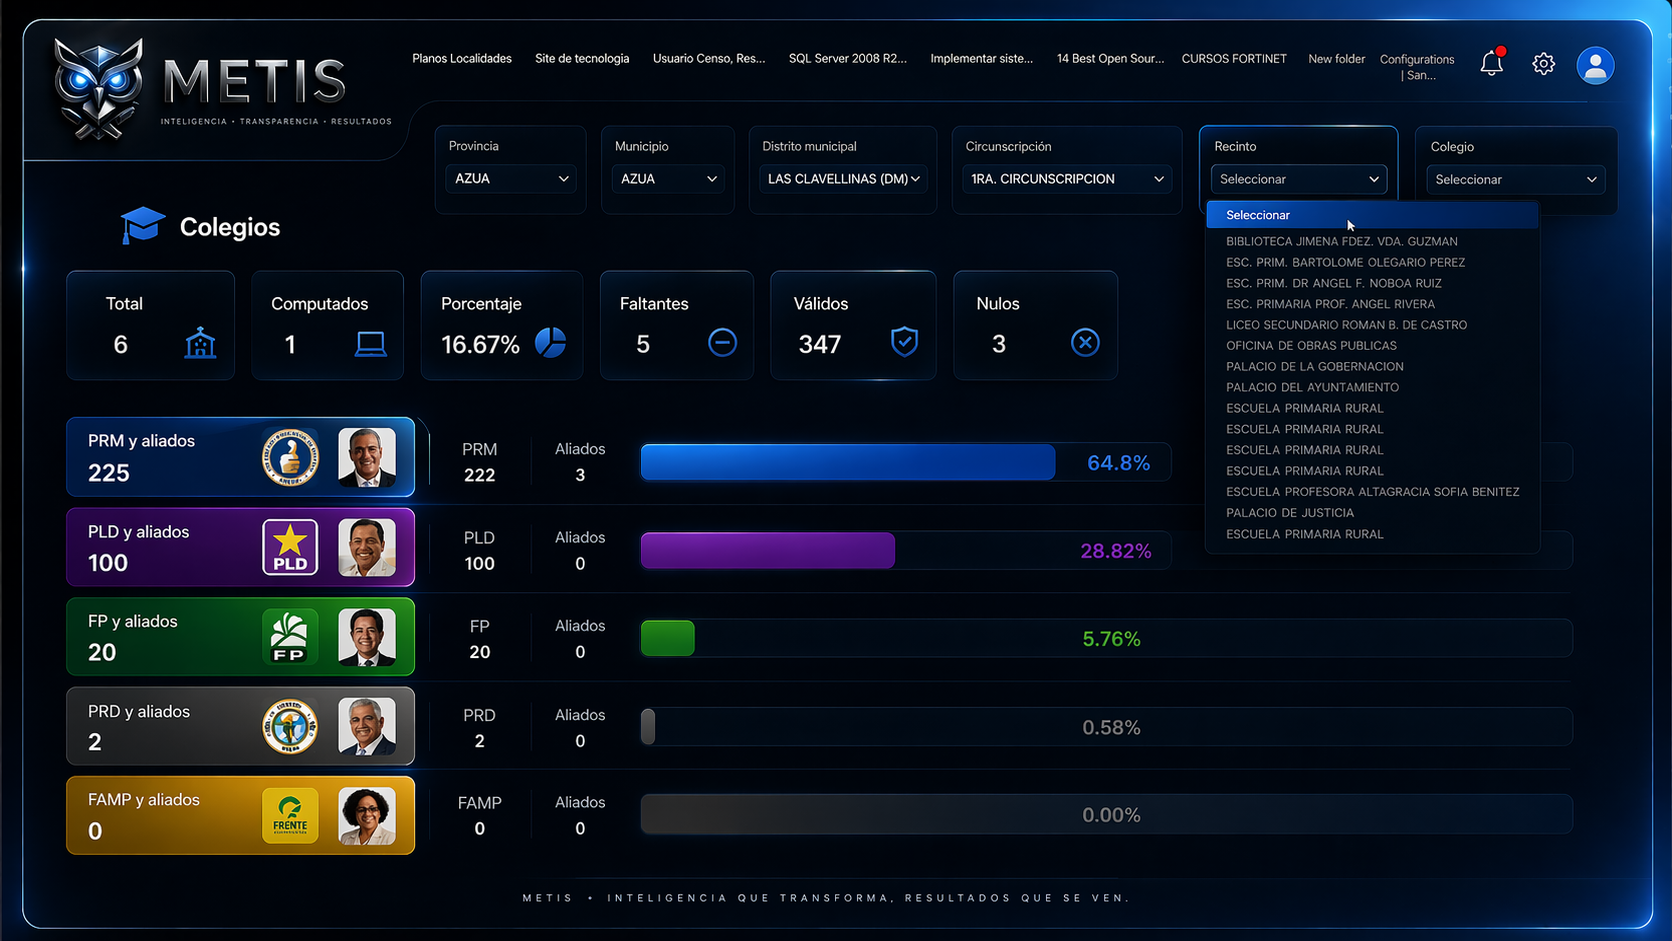Click the X circle icon in Nulos
Viewport: 1672px width, 941px height.
click(x=1084, y=343)
